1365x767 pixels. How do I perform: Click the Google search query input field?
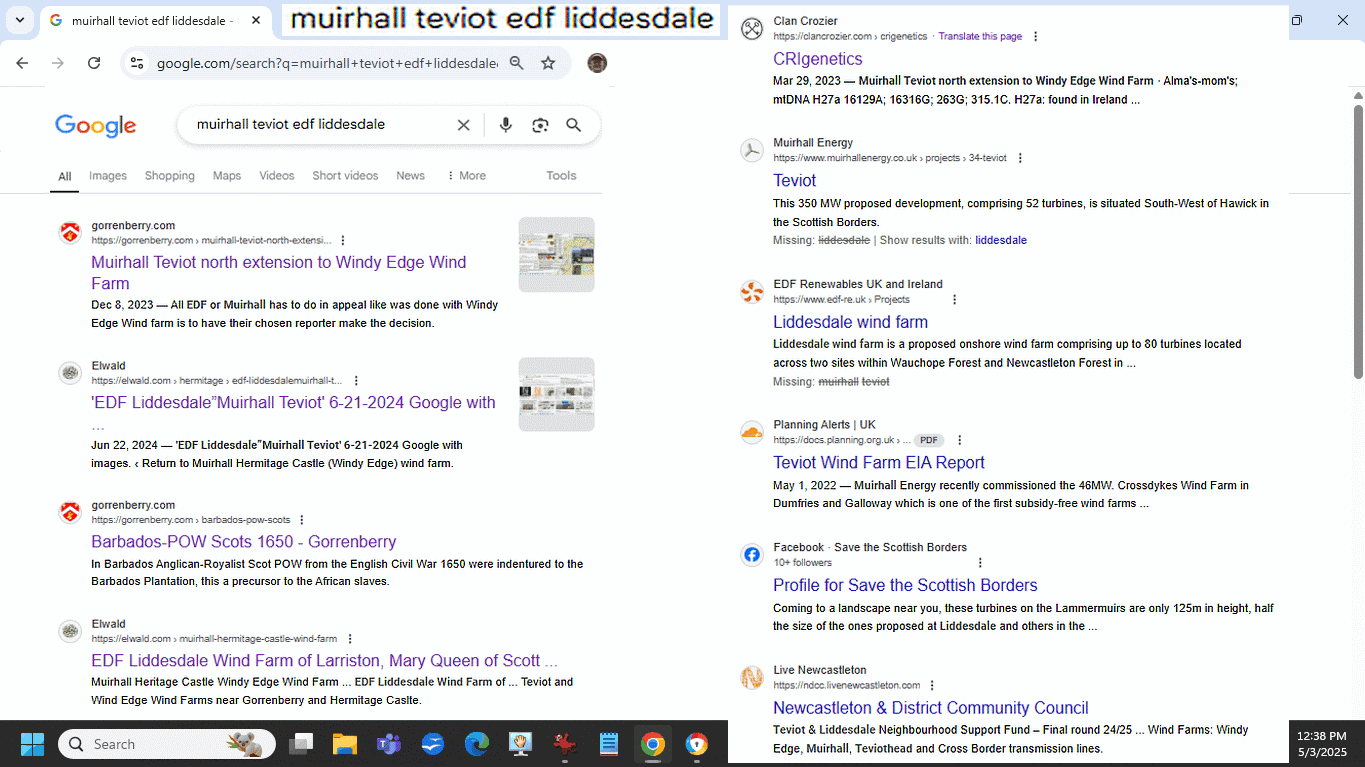318,125
